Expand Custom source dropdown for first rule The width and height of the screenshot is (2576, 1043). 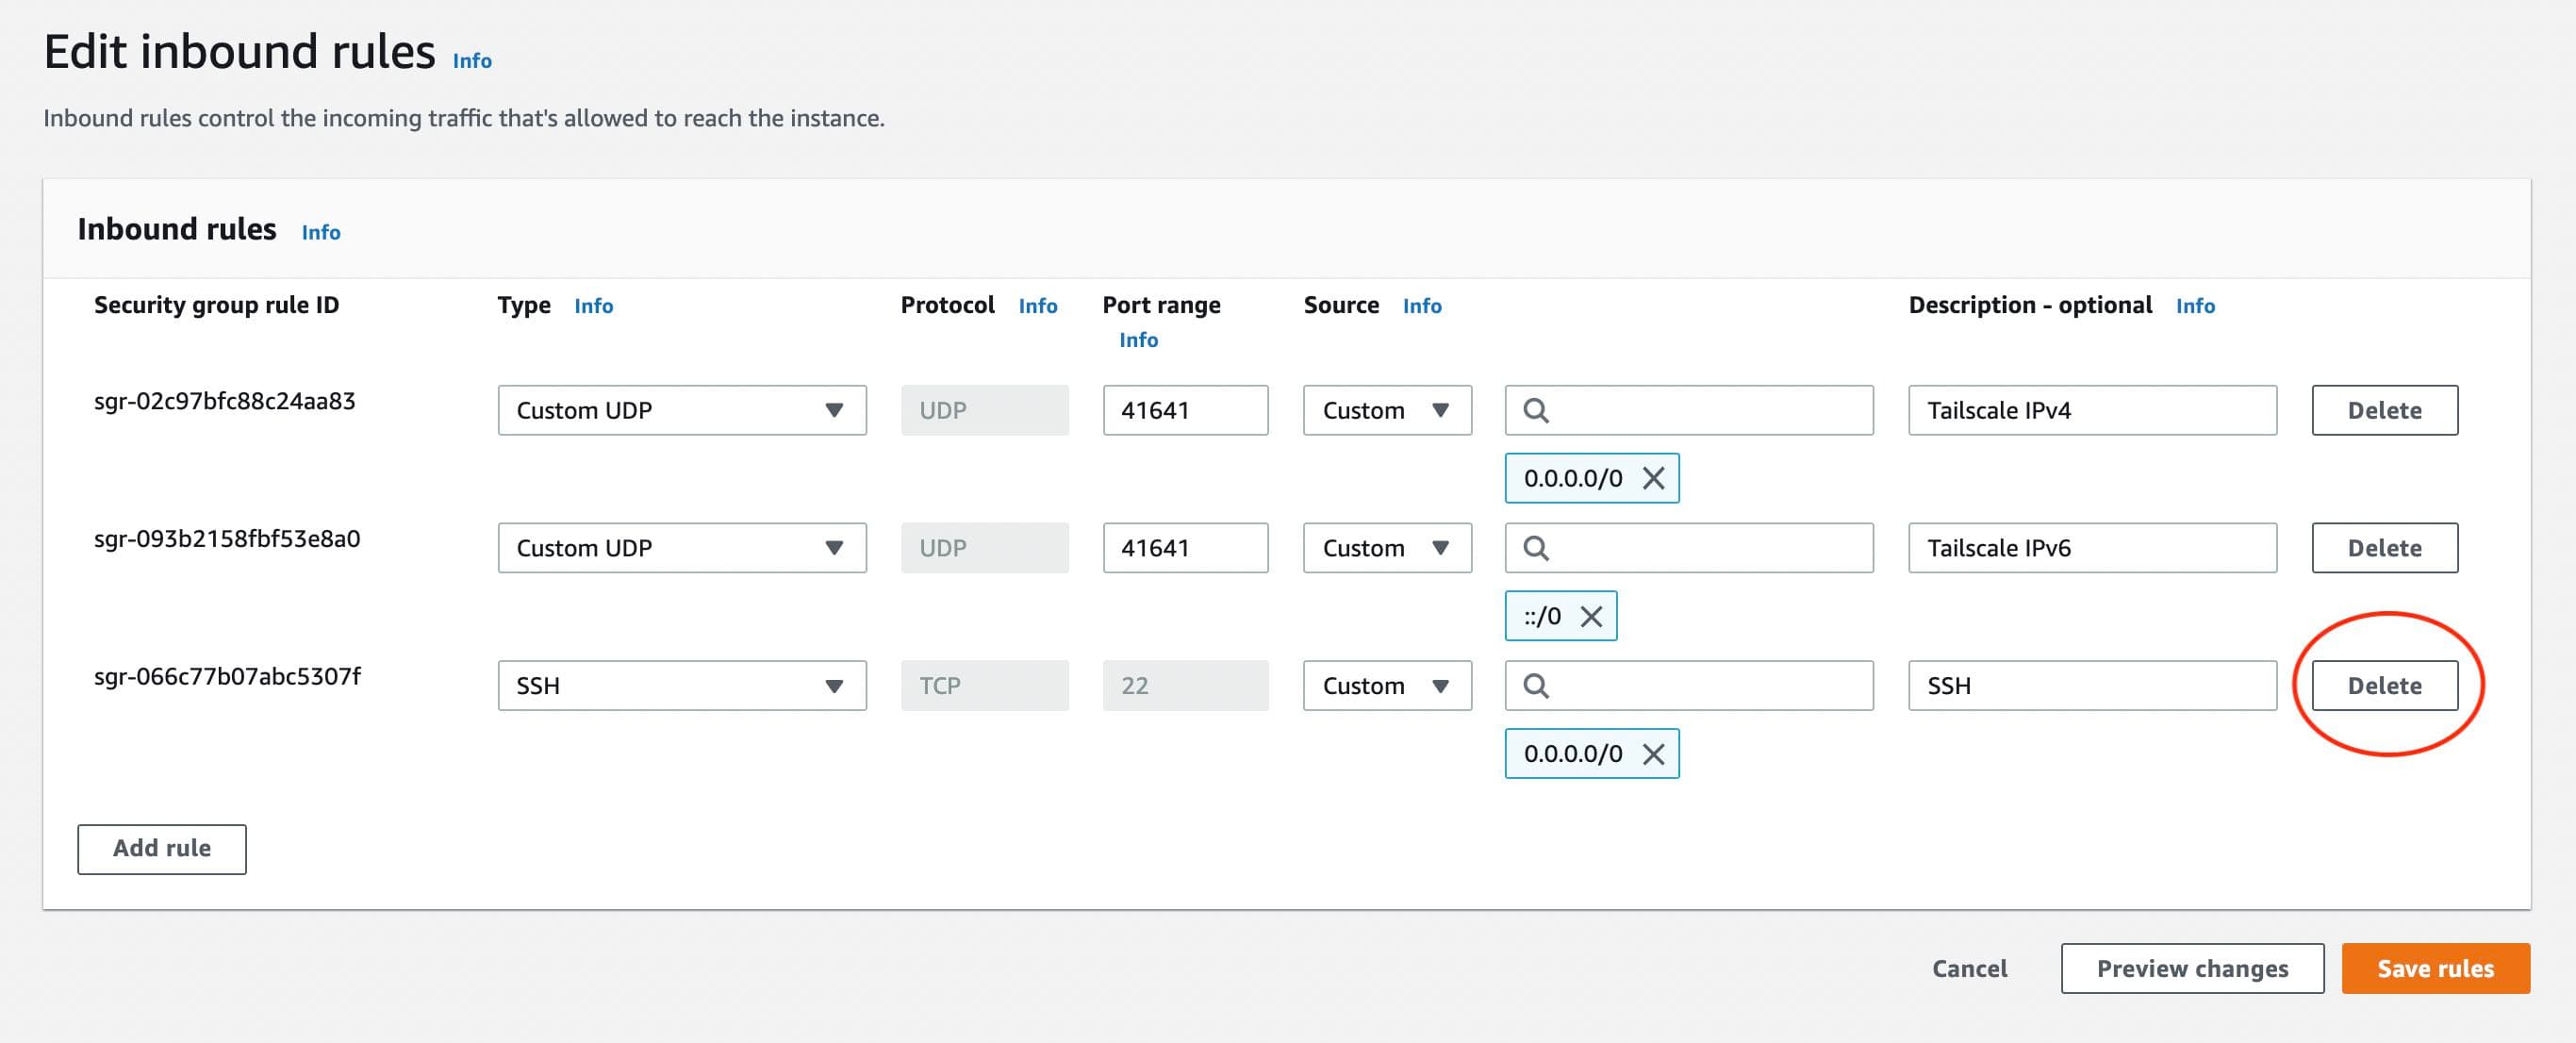point(1386,410)
